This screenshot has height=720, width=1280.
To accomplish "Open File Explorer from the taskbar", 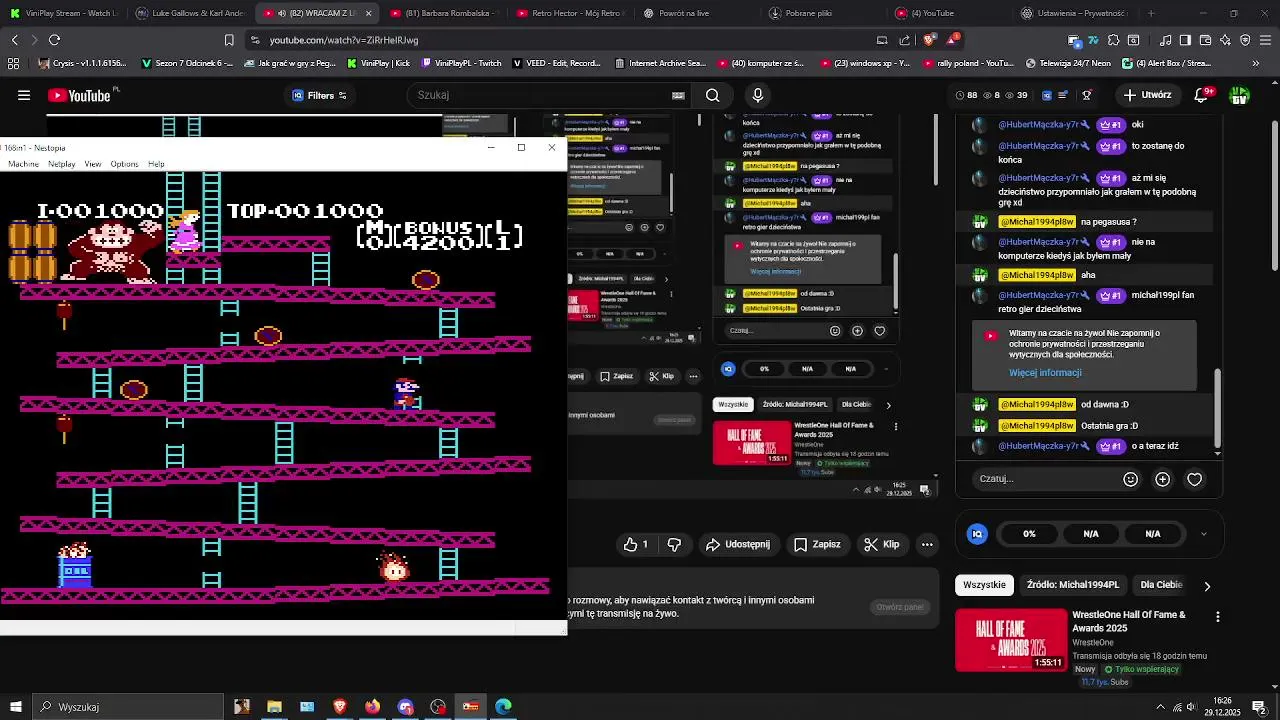I will [274, 707].
